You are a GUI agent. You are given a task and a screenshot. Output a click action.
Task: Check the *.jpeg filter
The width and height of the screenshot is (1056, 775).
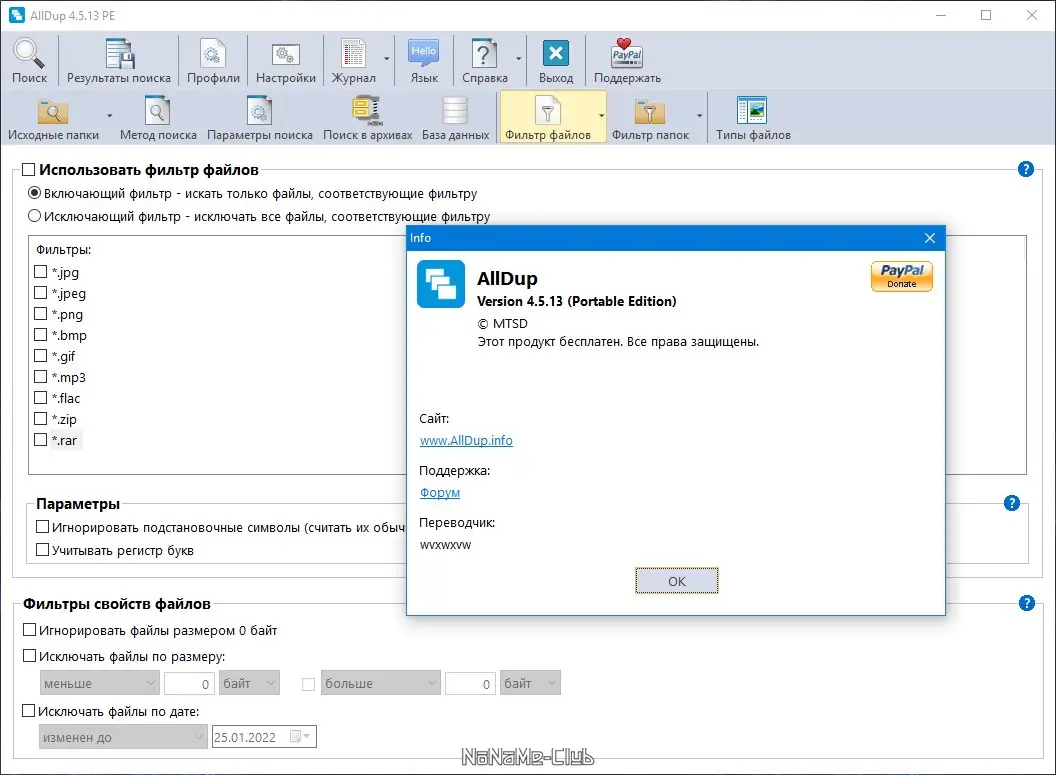40,292
